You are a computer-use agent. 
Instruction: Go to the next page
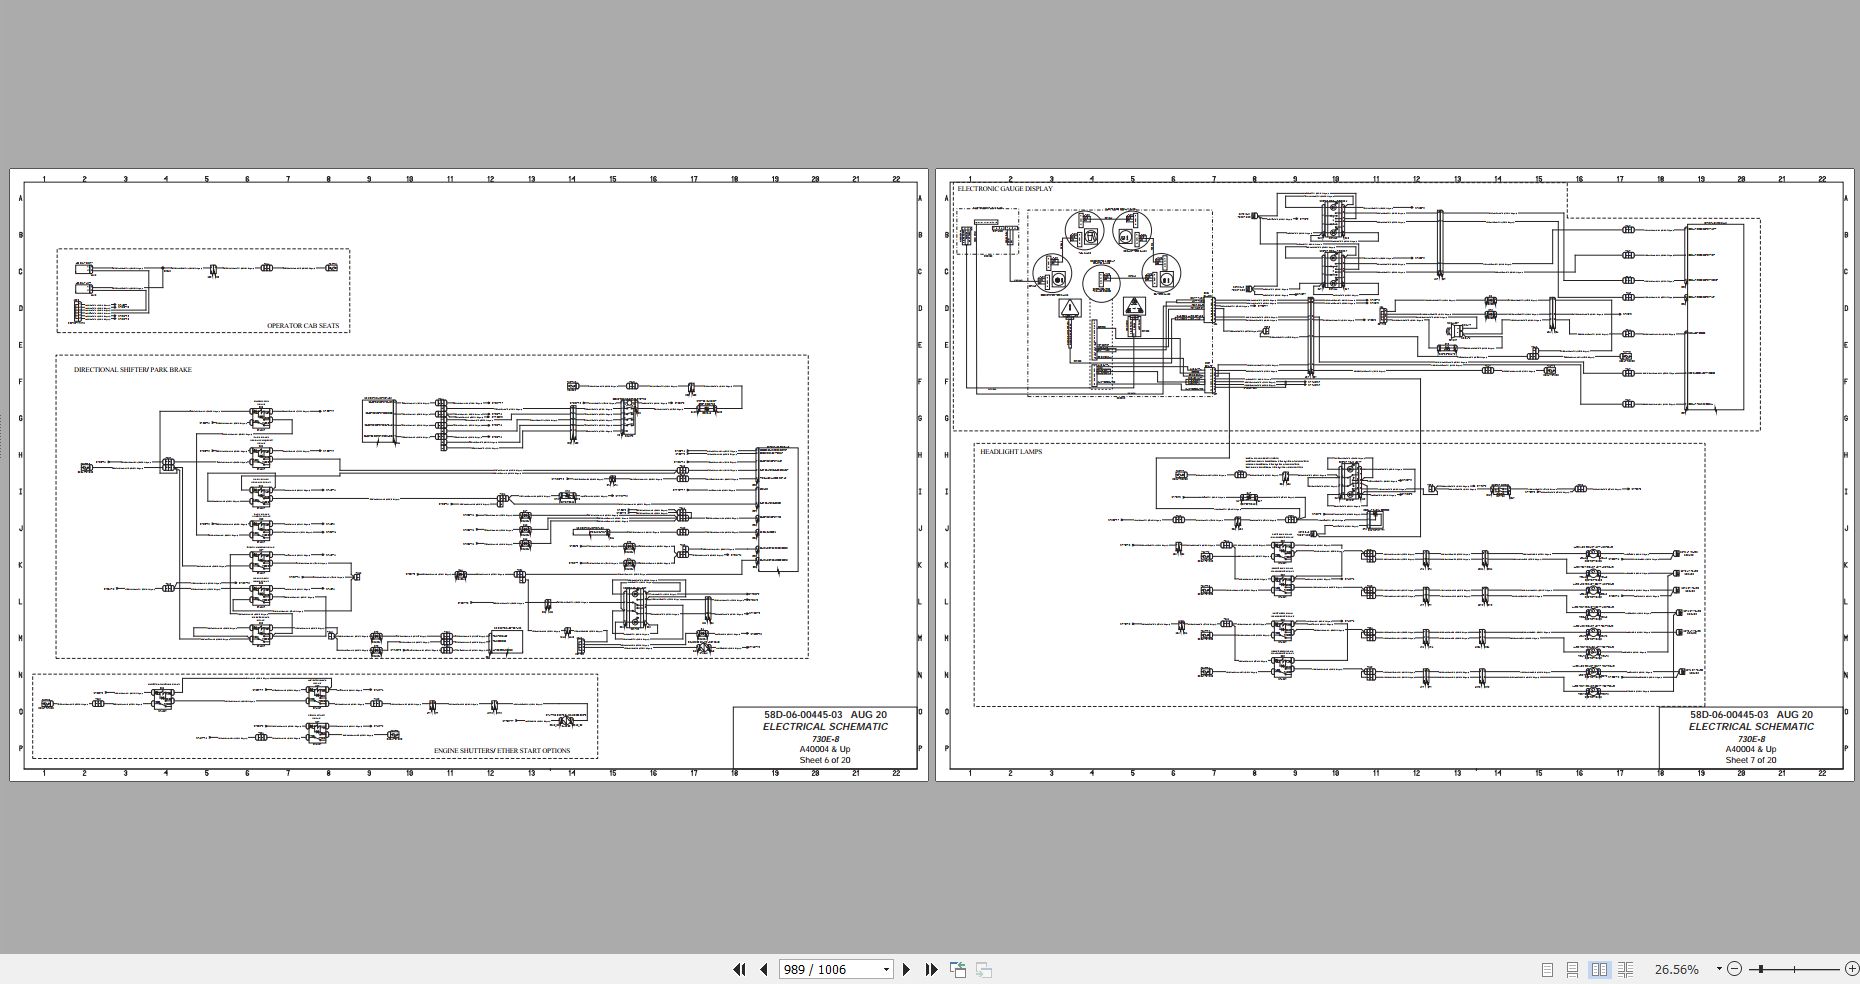pyautogui.click(x=906, y=969)
